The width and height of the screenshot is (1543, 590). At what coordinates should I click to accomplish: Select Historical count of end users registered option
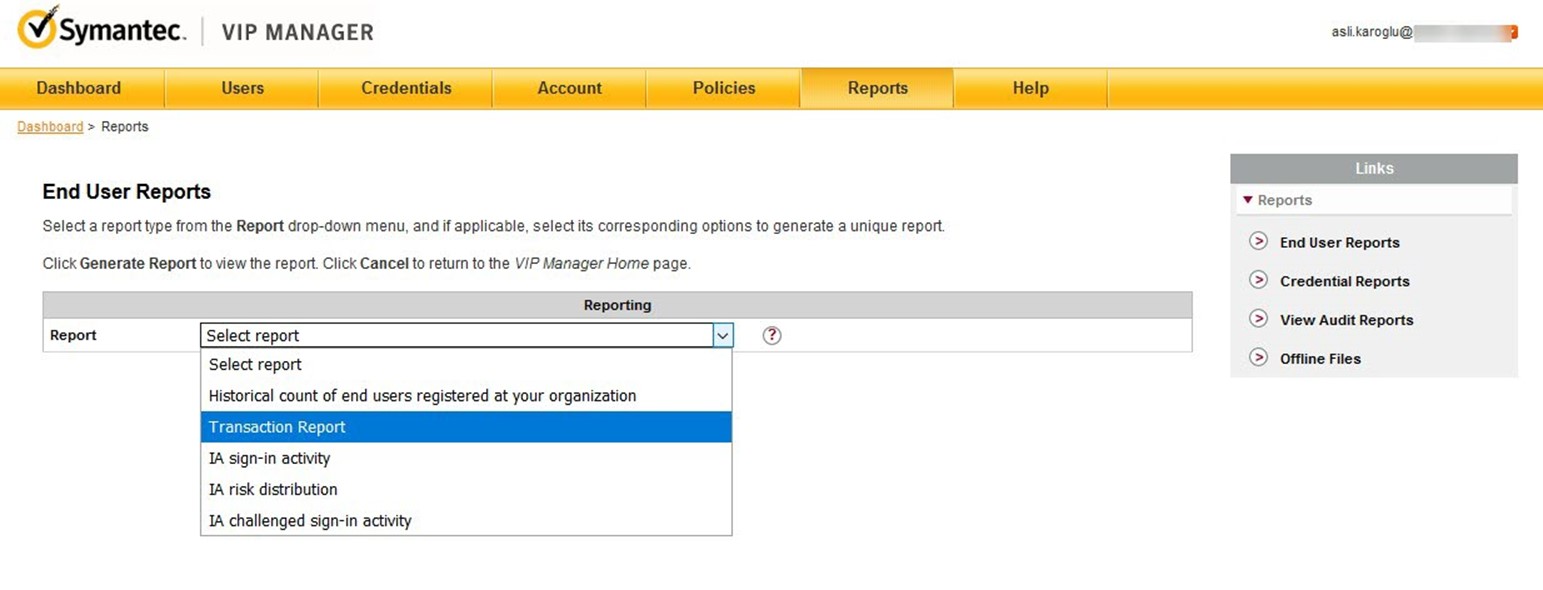[x=466, y=396]
